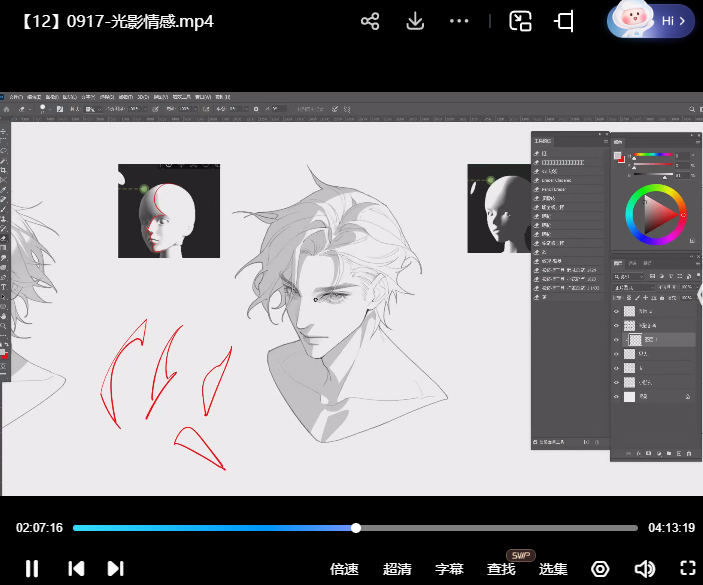Click the crop-shaped window mode icon
Image resolution: width=703 pixels, height=585 pixels.
pos(565,21)
